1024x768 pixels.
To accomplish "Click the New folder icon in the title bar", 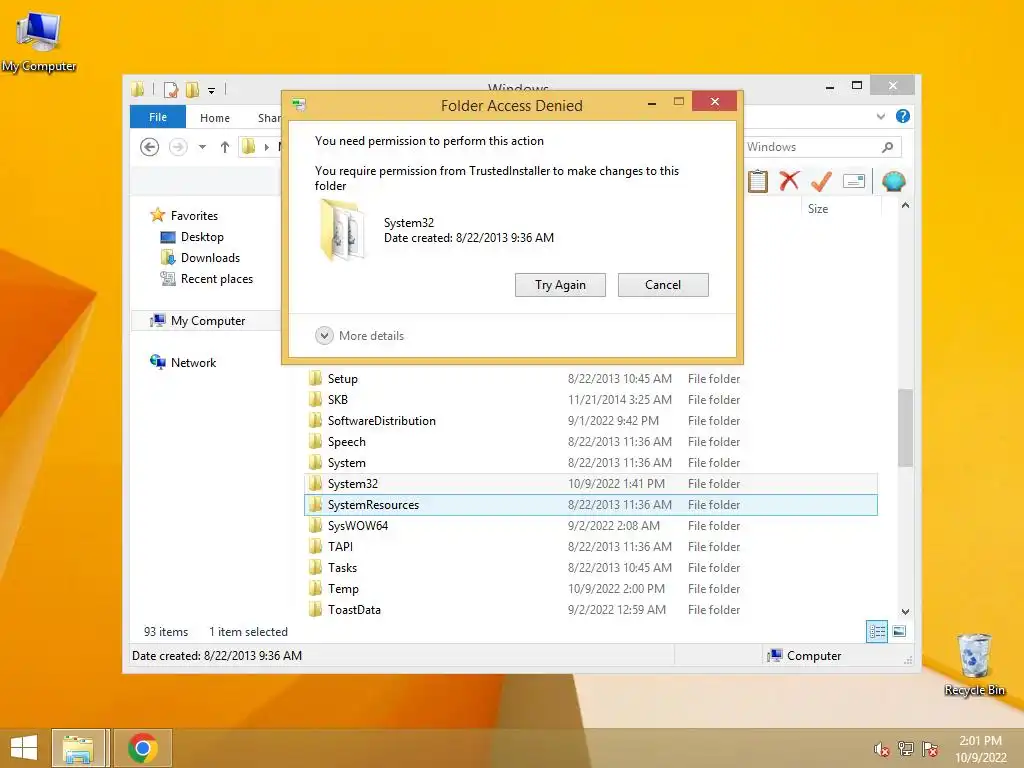I will pos(192,89).
